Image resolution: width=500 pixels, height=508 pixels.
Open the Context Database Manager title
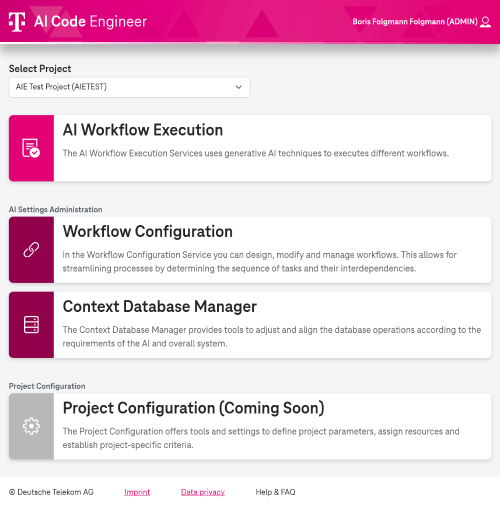coord(160,306)
